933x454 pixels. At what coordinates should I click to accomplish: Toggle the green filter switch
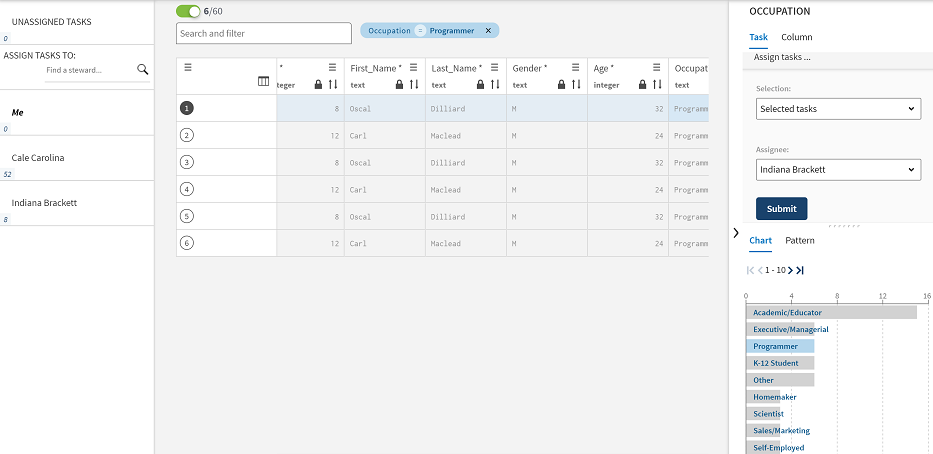tap(188, 11)
